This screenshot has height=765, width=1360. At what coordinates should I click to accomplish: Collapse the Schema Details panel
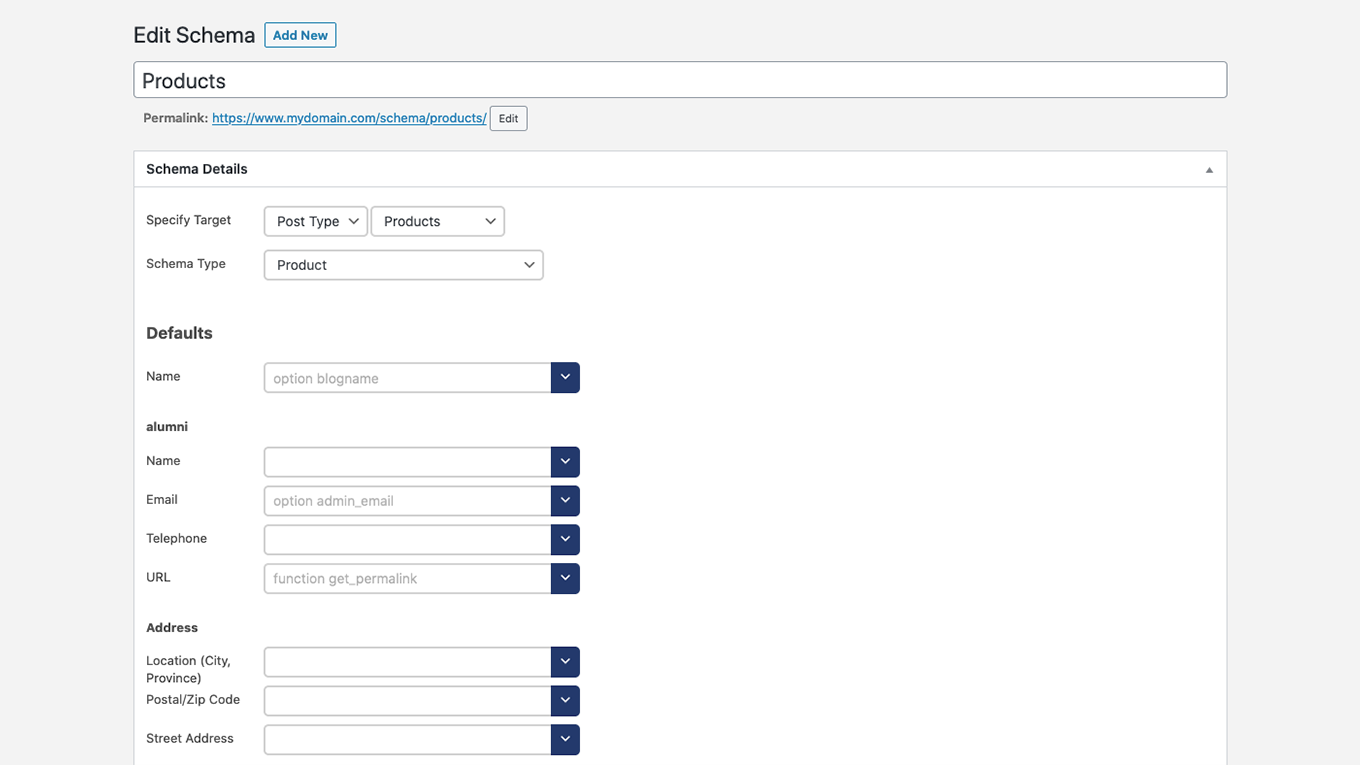pyautogui.click(x=1208, y=168)
